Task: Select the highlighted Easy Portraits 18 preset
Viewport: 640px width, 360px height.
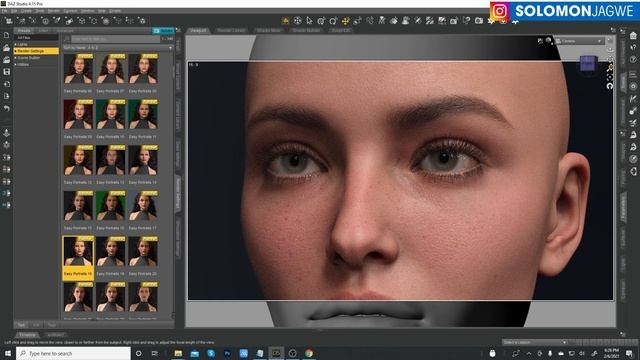Action: (x=78, y=258)
